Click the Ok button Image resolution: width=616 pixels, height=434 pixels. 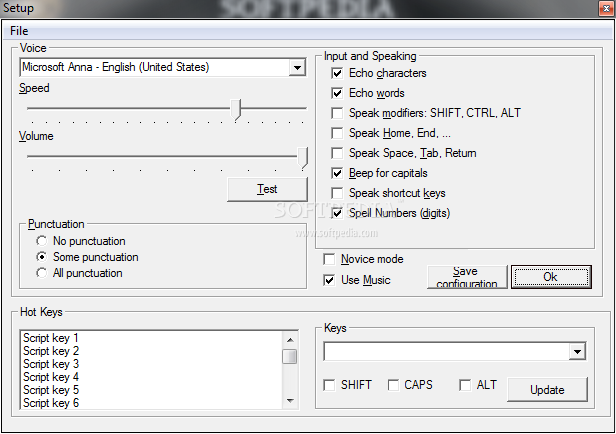(x=551, y=277)
